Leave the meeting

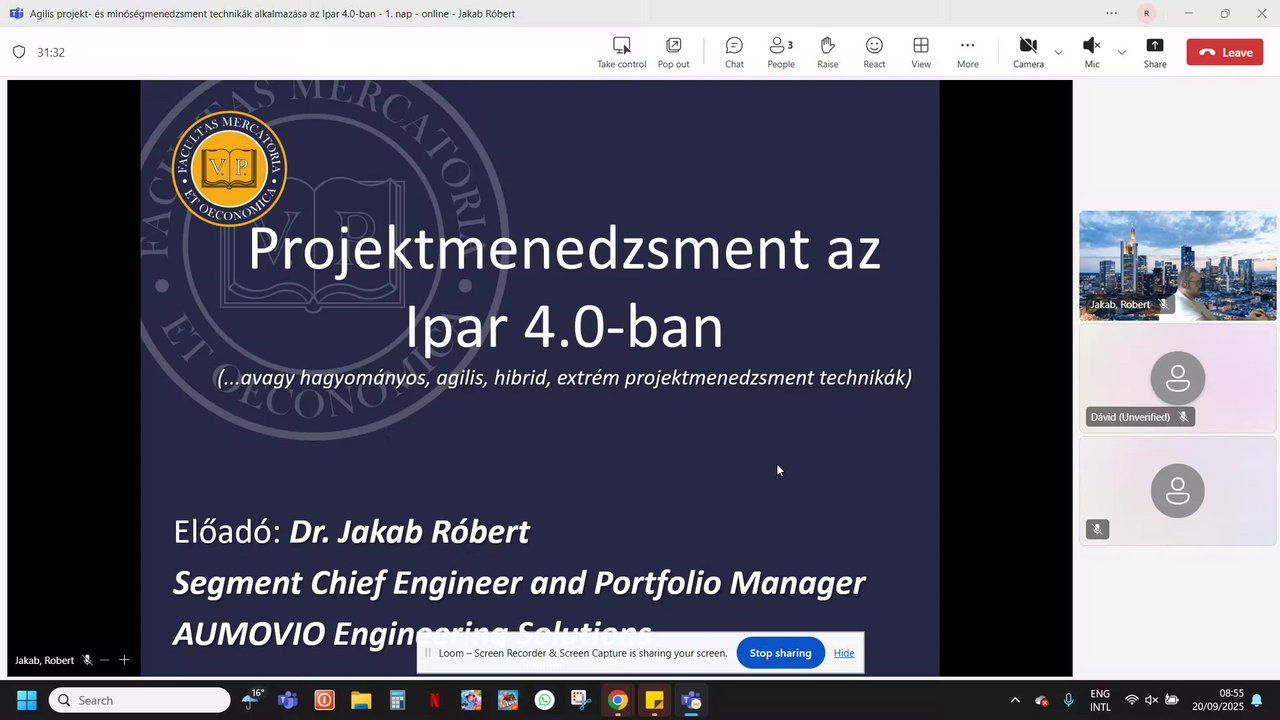(1225, 52)
